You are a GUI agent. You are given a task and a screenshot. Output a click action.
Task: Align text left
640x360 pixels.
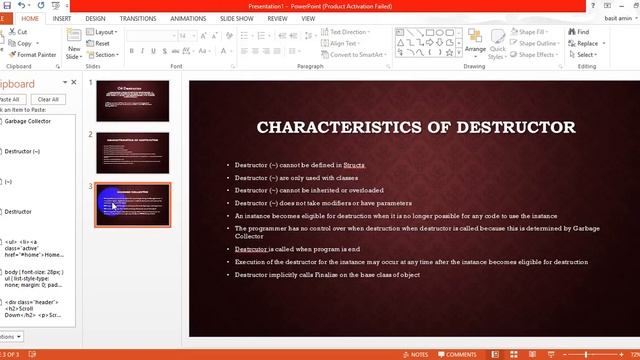[x=244, y=51]
